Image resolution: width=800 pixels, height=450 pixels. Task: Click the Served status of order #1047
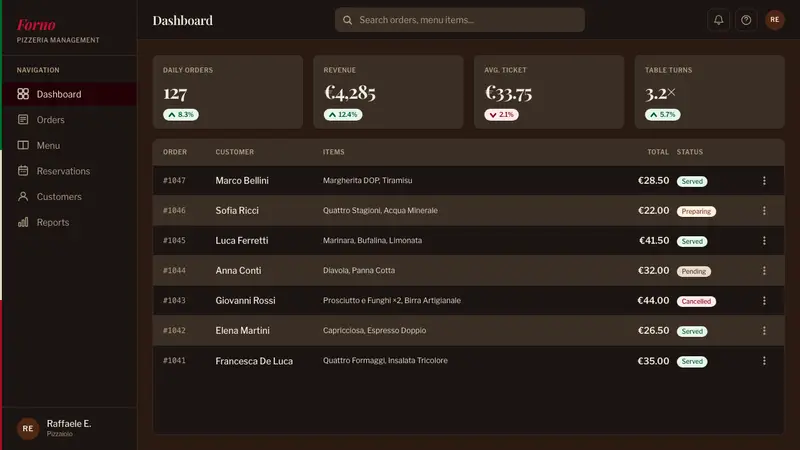tap(692, 181)
